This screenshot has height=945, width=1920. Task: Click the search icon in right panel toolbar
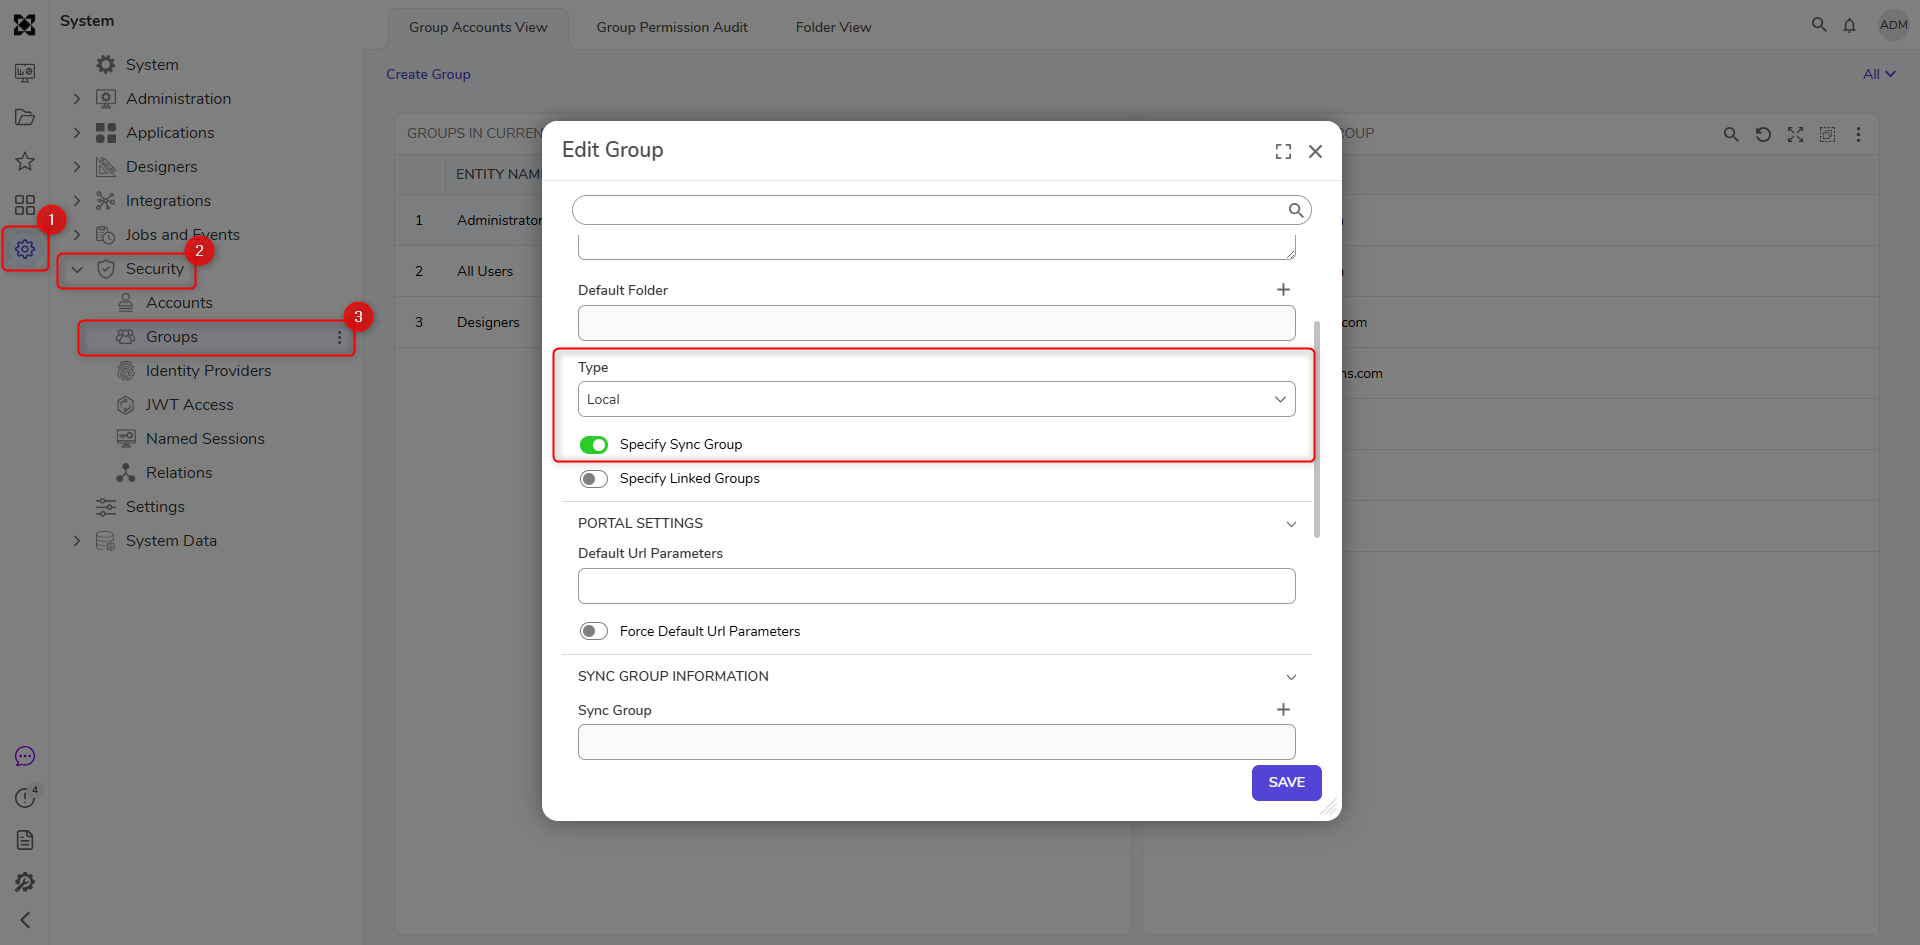[1731, 134]
